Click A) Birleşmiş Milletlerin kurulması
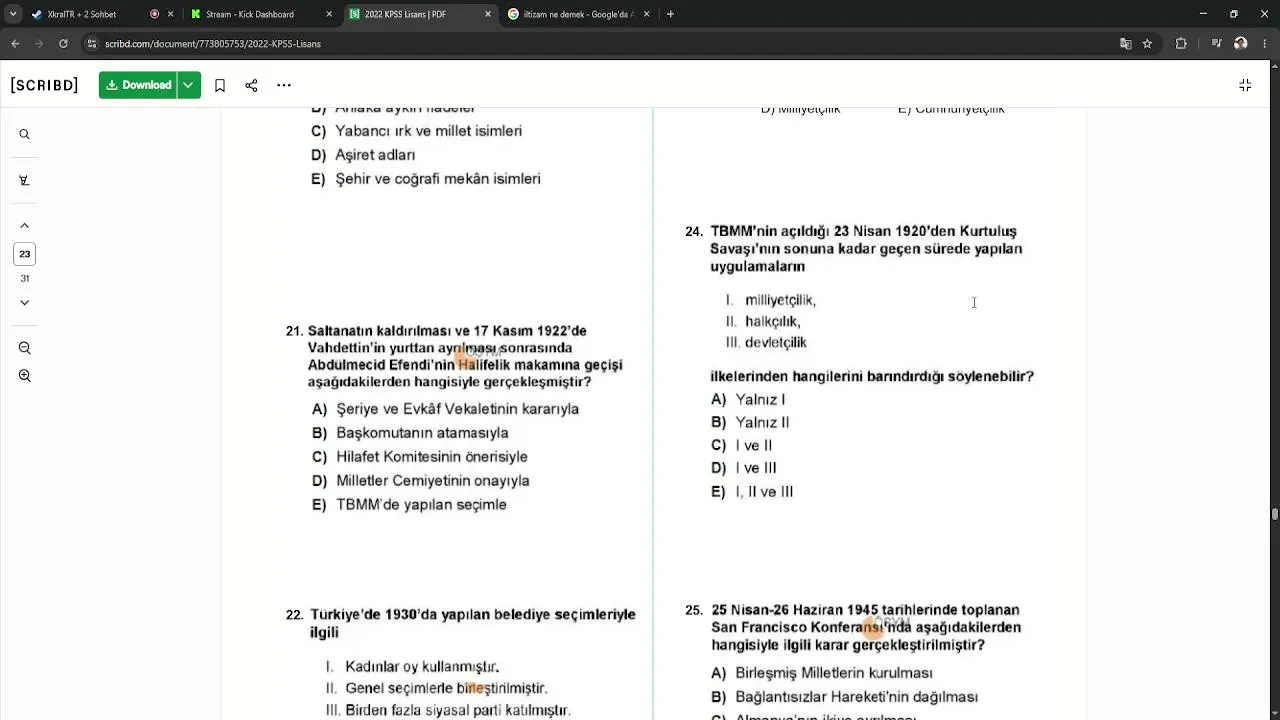Screen dimensions: 1280x720 822,673
